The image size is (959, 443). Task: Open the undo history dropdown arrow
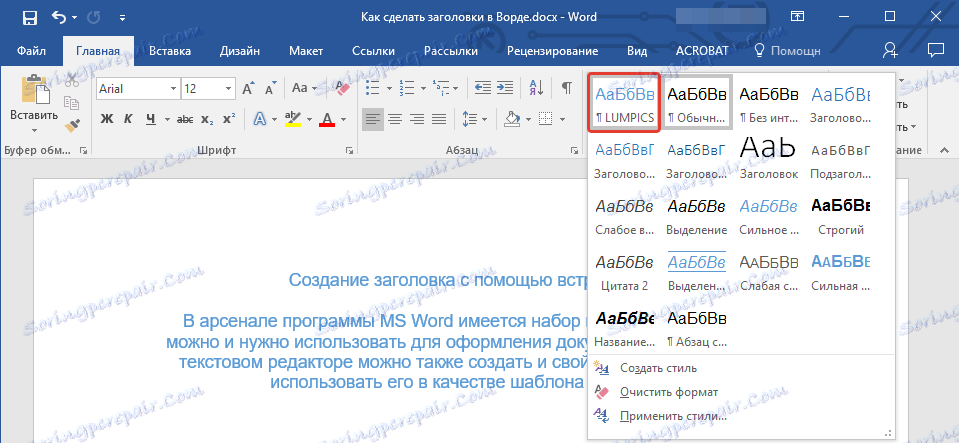(x=75, y=18)
